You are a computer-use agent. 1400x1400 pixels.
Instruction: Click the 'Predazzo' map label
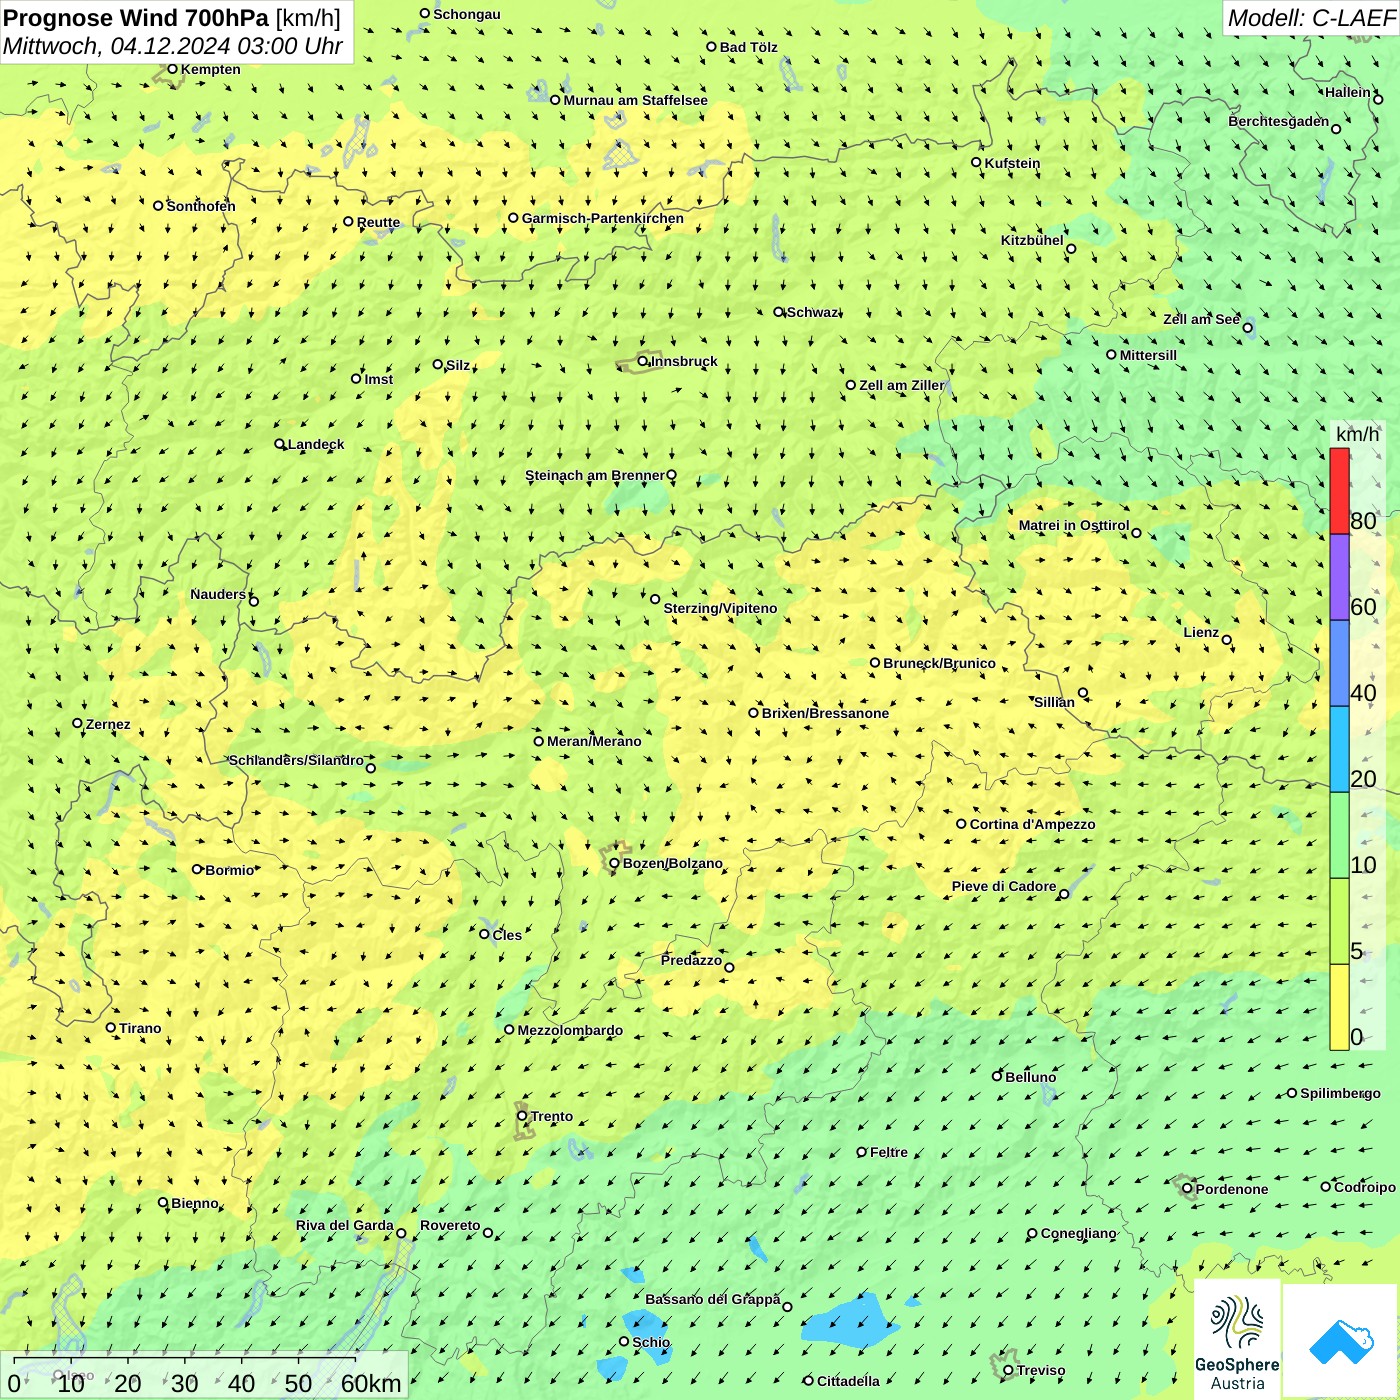[691, 960]
